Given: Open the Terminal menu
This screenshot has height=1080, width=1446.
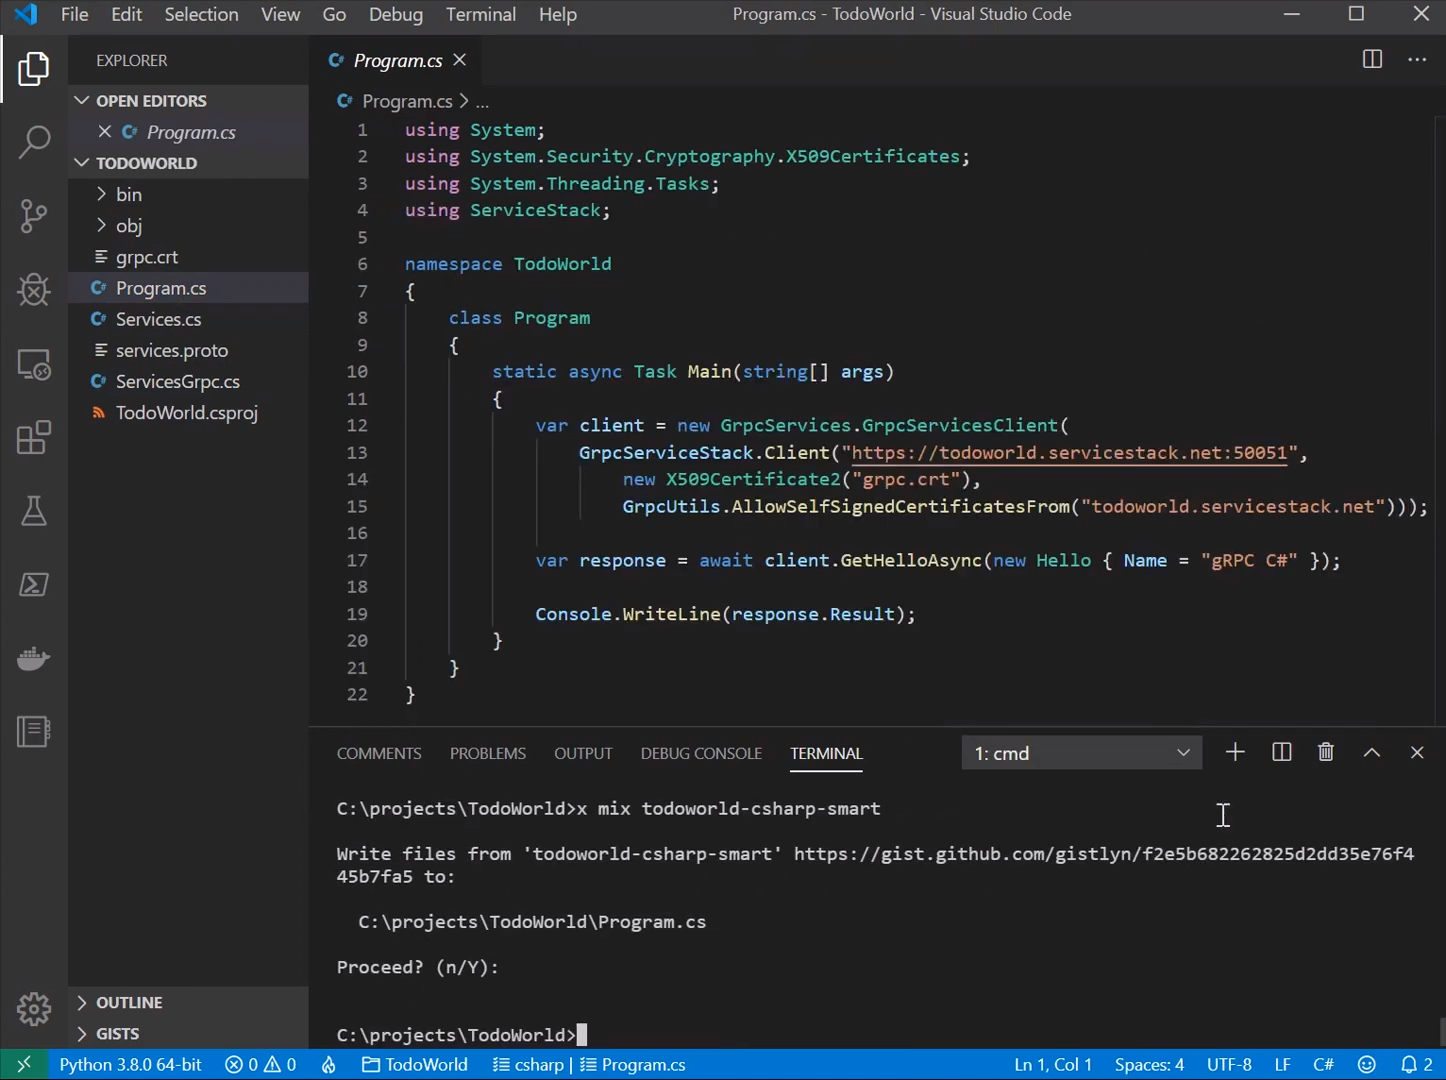Looking at the screenshot, I should coord(480,15).
